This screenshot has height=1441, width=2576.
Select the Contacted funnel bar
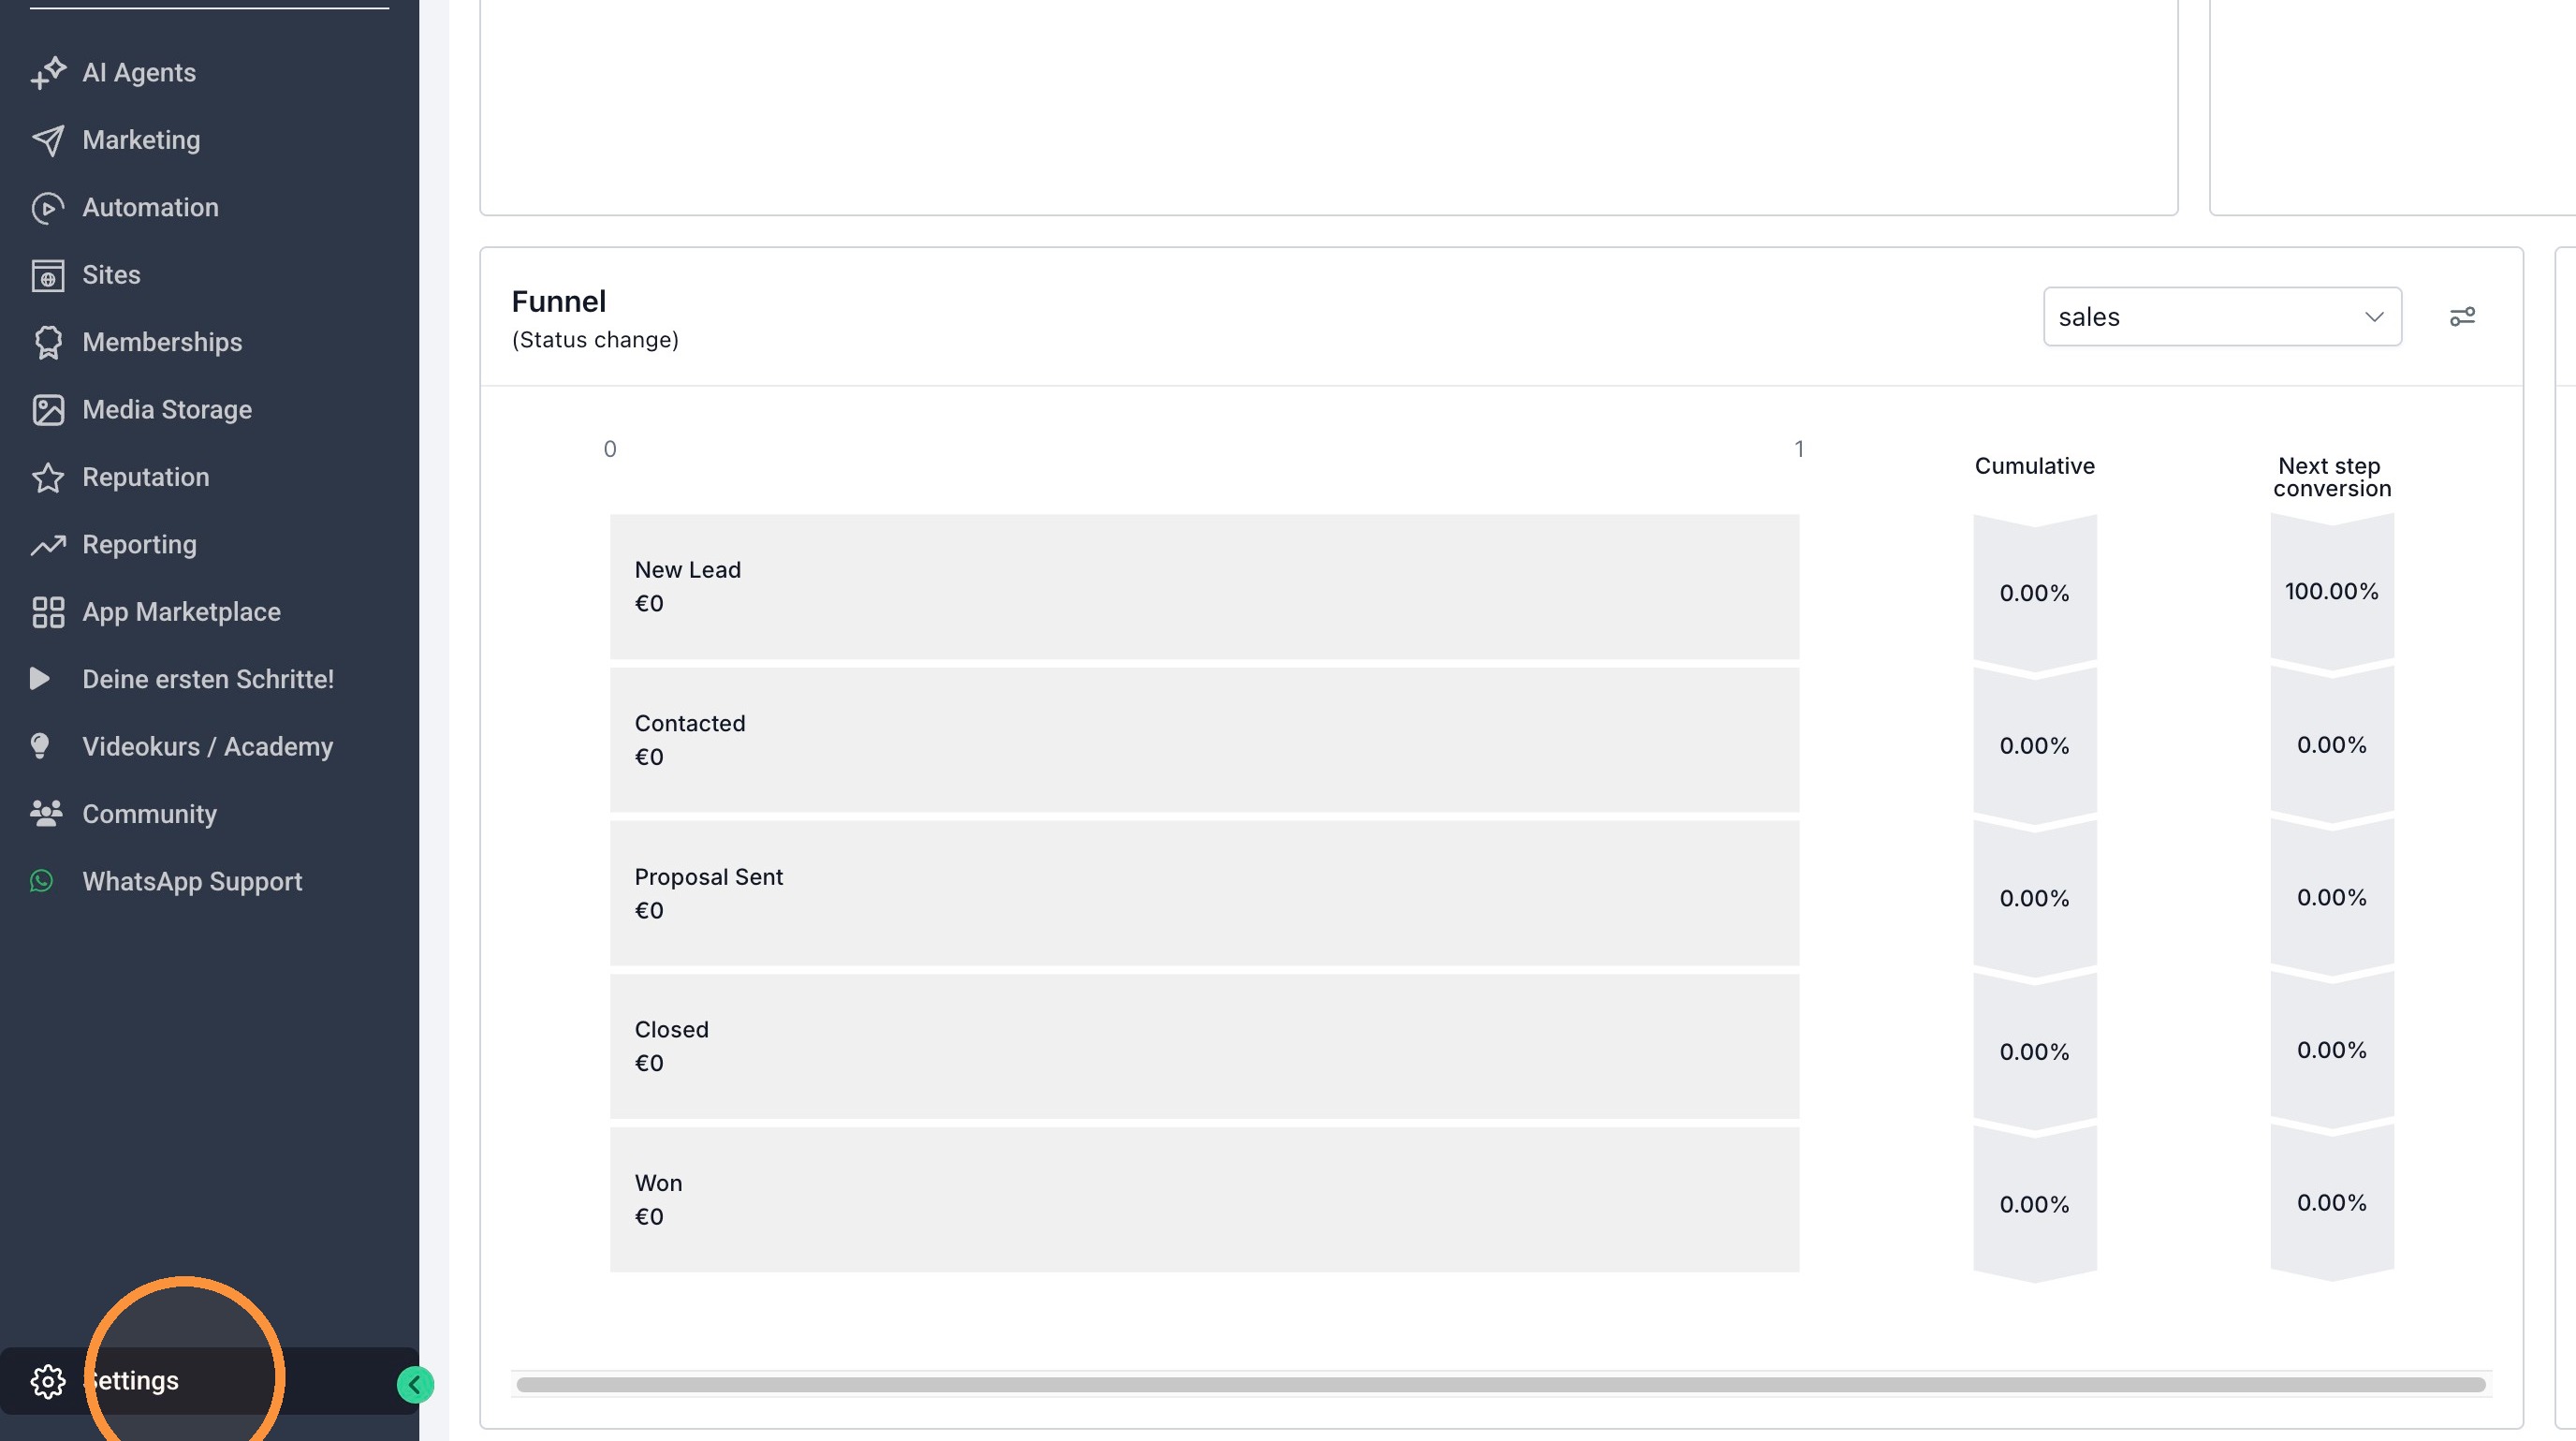pos(1204,740)
